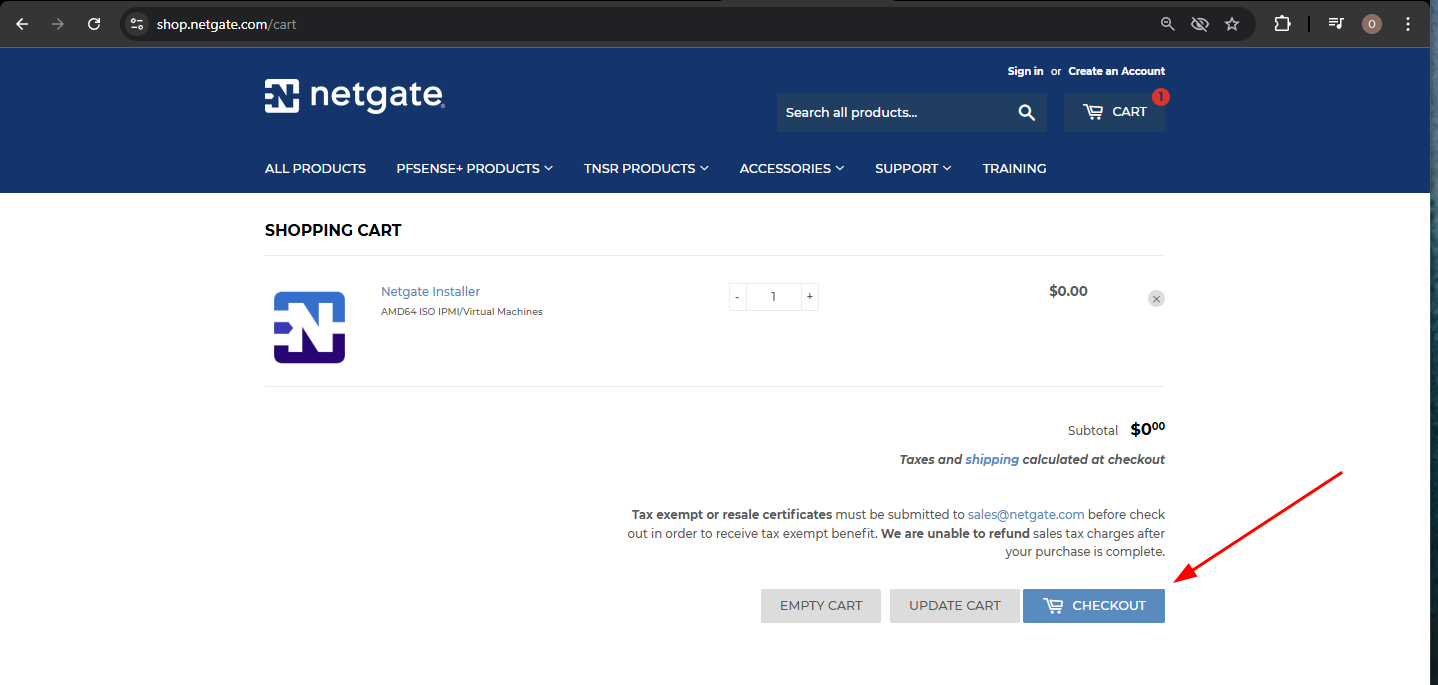Click the Subtotal label
Screen dimensions: 1438x685
1093,431
